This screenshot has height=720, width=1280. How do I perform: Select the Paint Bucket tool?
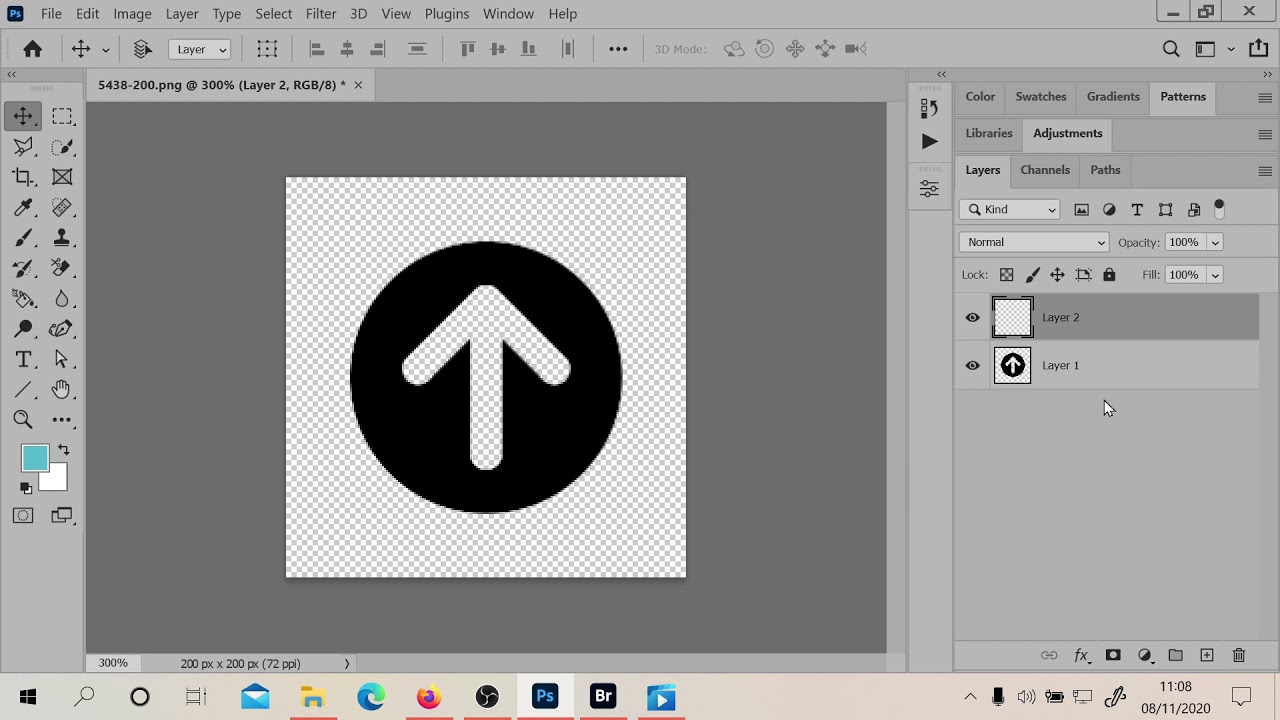point(23,298)
